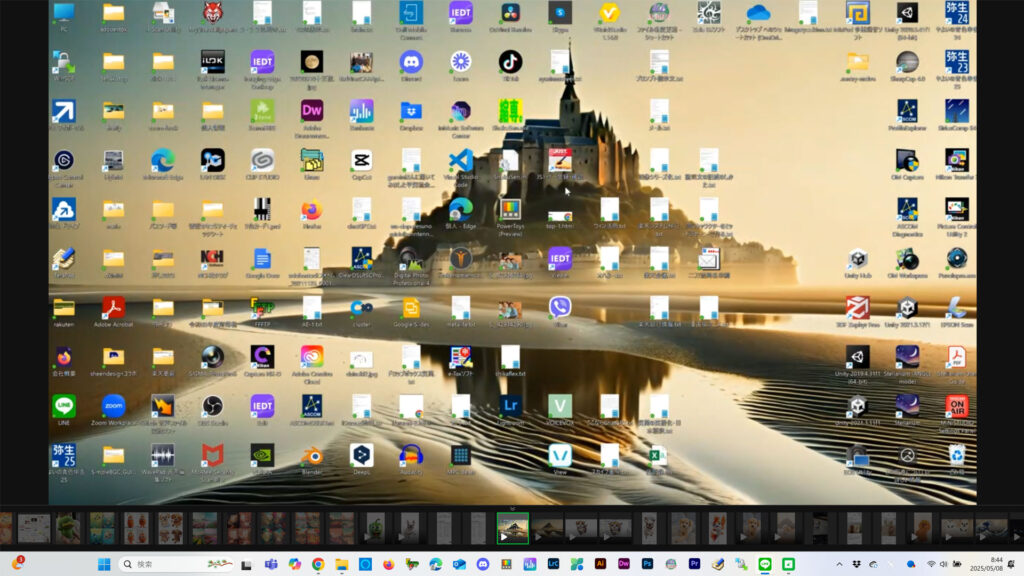Open the volume control in system tray
Image resolution: width=1024 pixels, height=576 pixels.
point(944,564)
